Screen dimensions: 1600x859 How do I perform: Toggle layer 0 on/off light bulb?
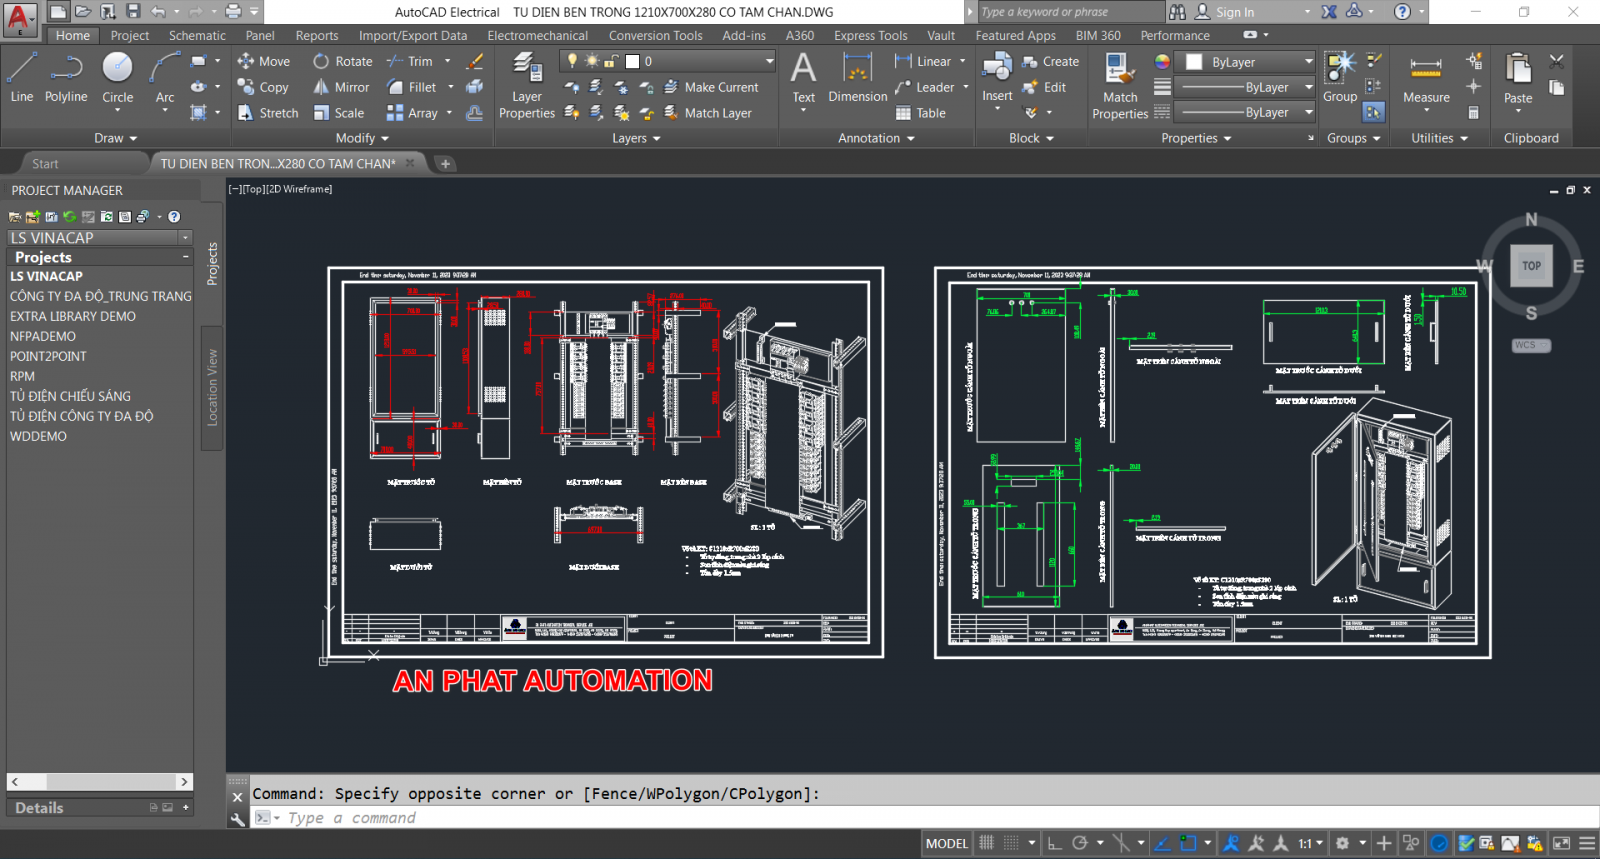point(573,61)
